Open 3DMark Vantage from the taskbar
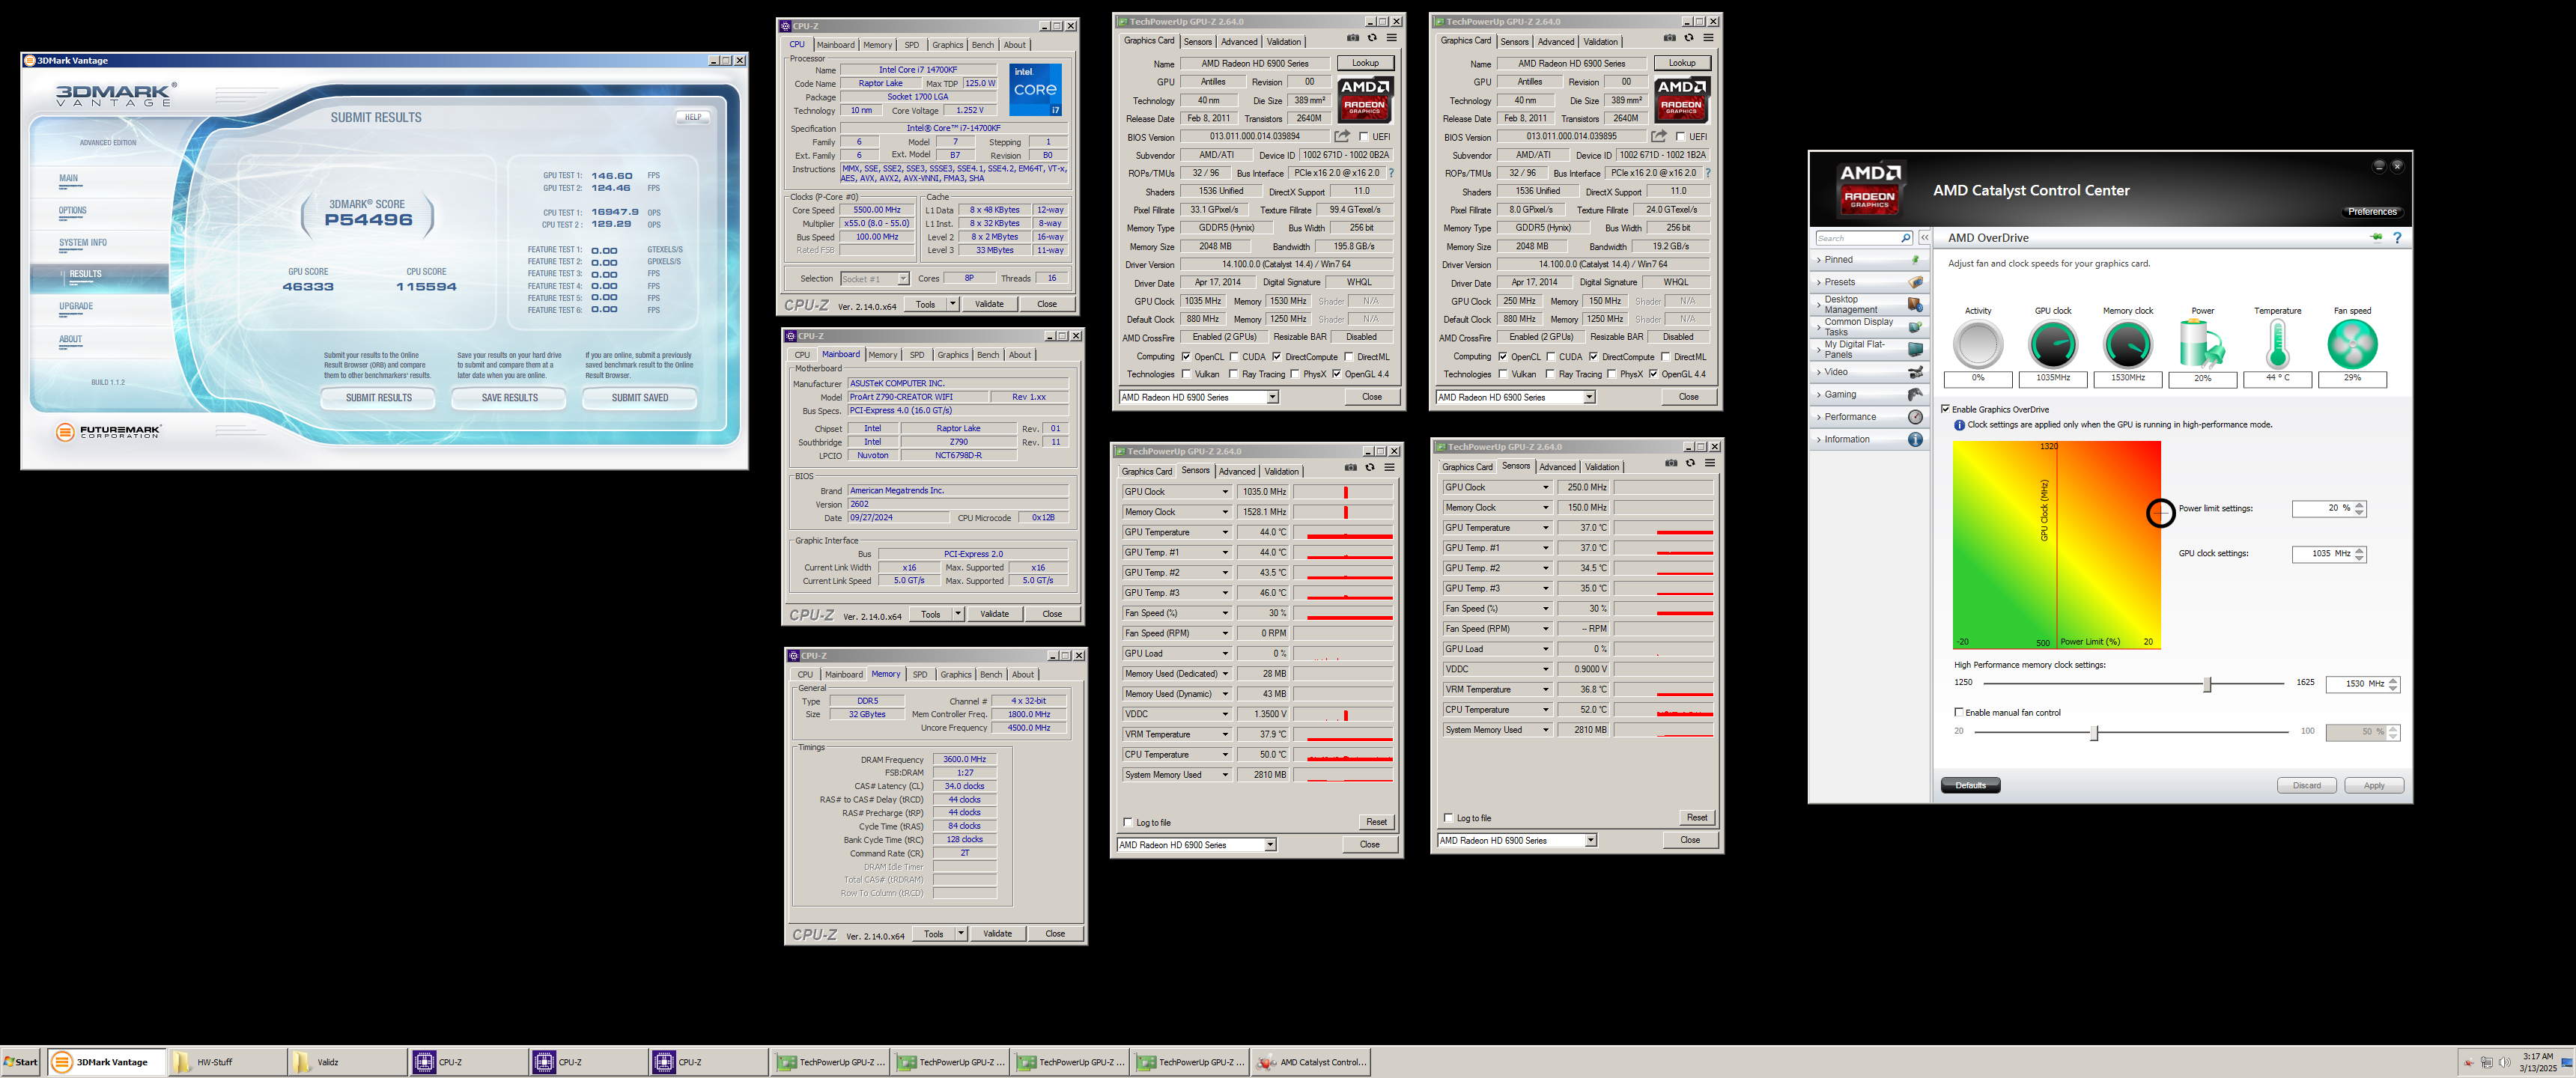Screen dimensions: 2576x1078 coord(106,1062)
